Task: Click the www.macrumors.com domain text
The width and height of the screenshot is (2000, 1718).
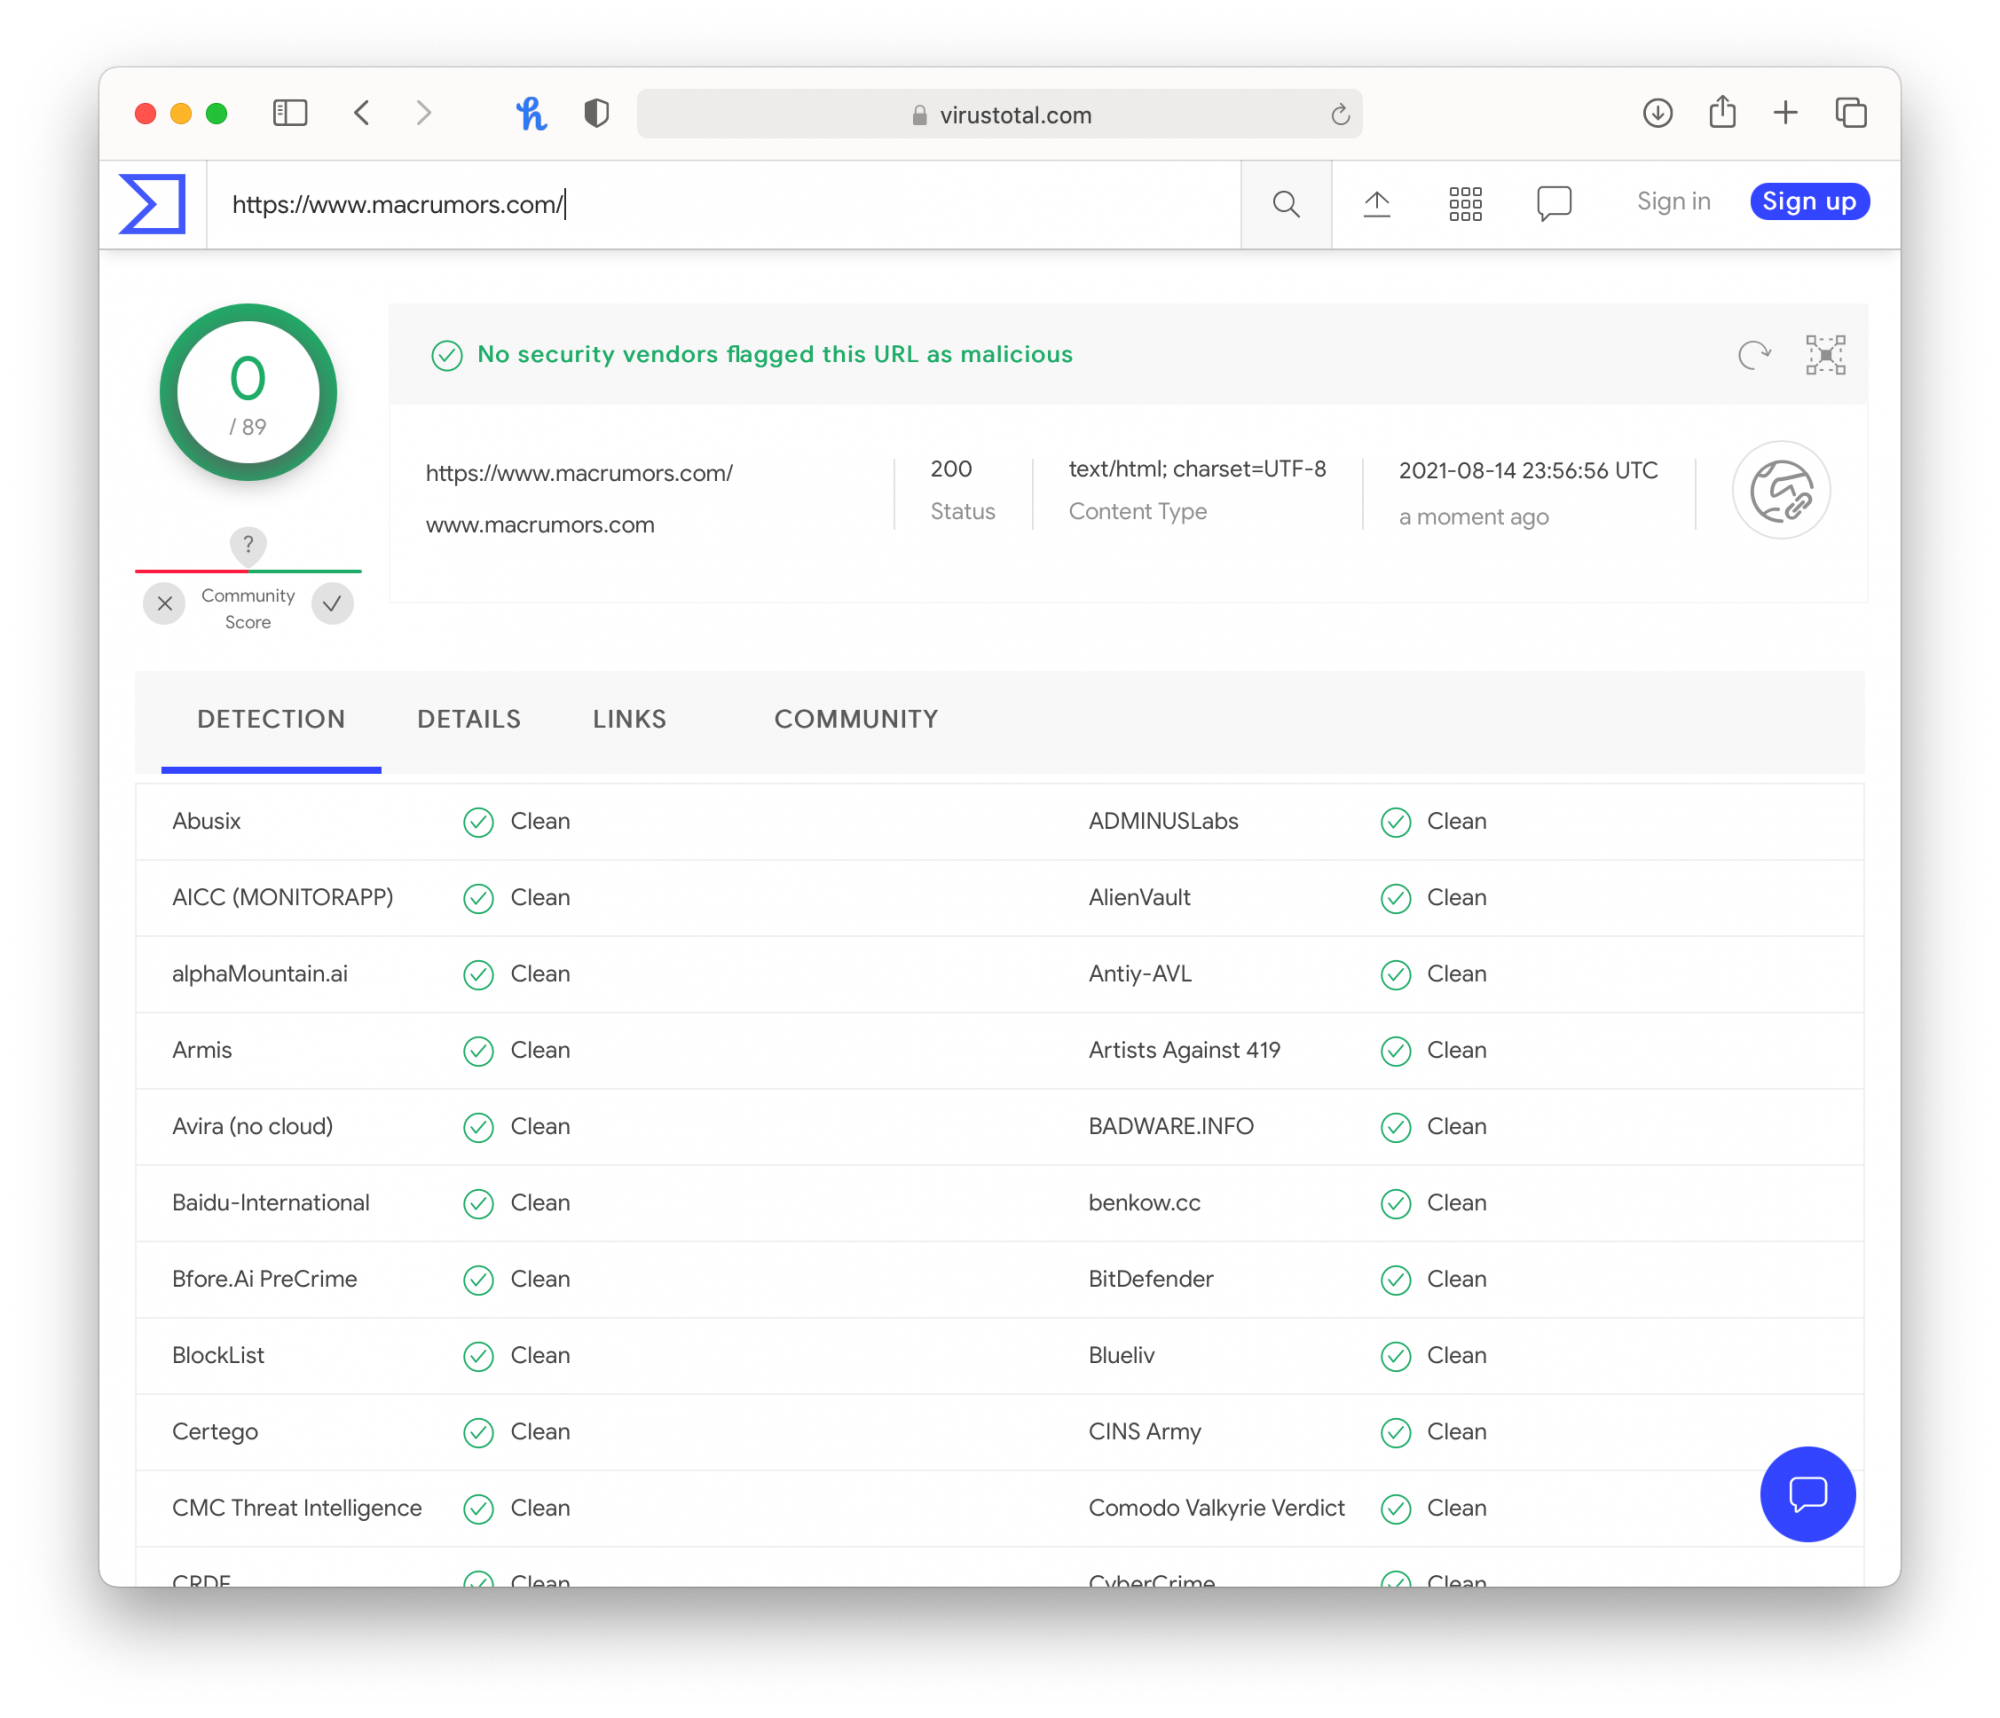Action: (540, 525)
